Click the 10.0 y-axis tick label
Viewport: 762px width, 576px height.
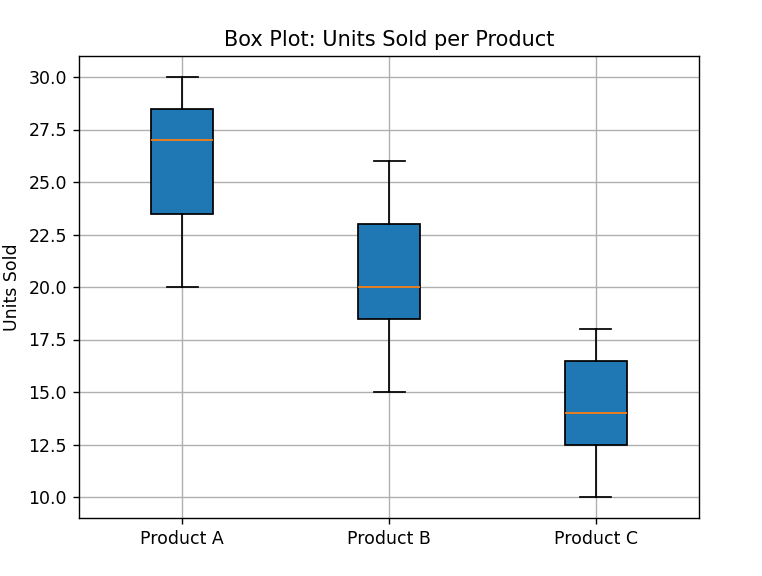click(49, 497)
